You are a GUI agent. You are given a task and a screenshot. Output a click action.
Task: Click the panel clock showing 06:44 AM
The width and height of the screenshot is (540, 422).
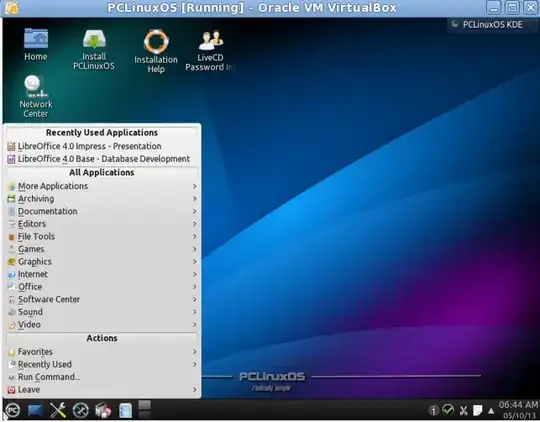click(x=518, y=410)
